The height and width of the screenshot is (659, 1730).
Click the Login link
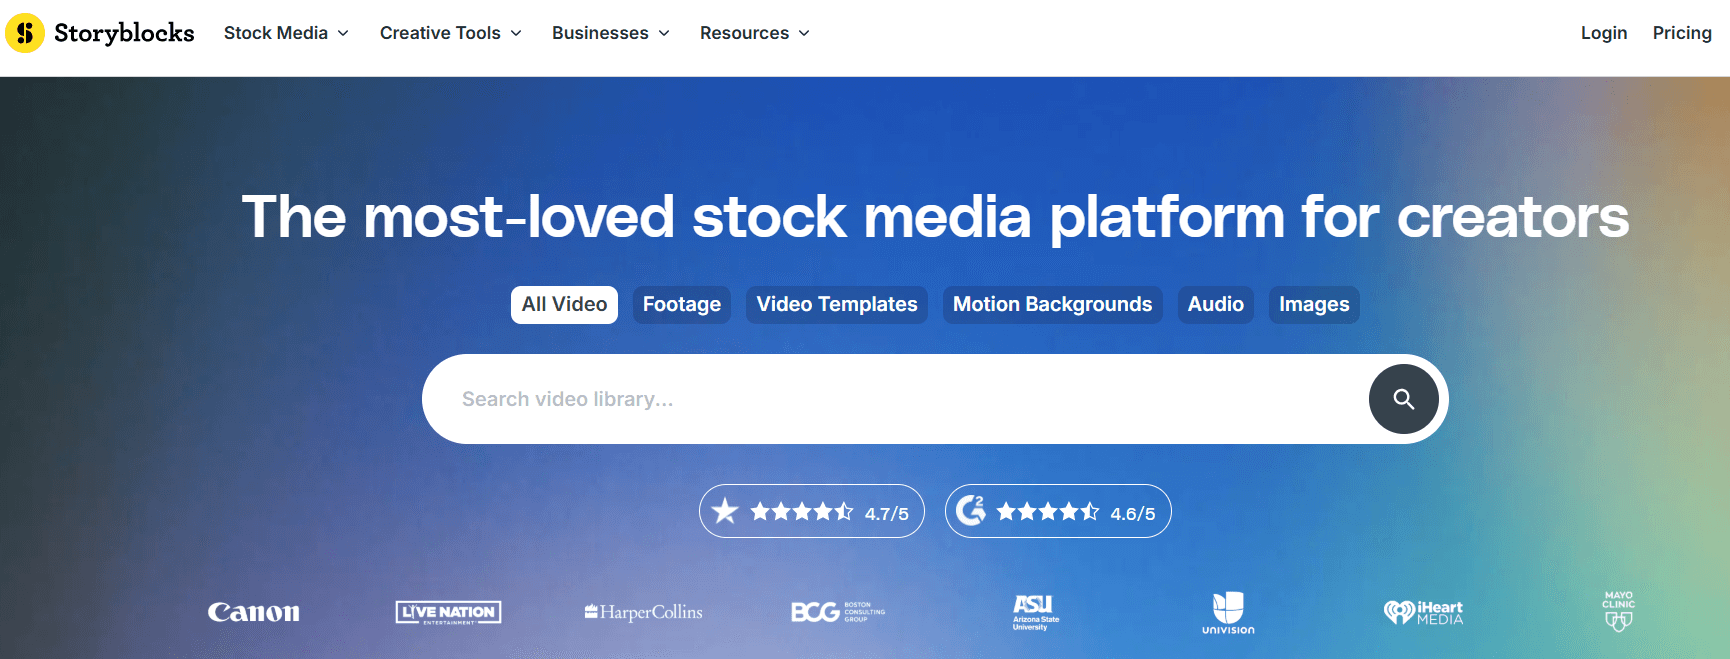point(1603,33)
